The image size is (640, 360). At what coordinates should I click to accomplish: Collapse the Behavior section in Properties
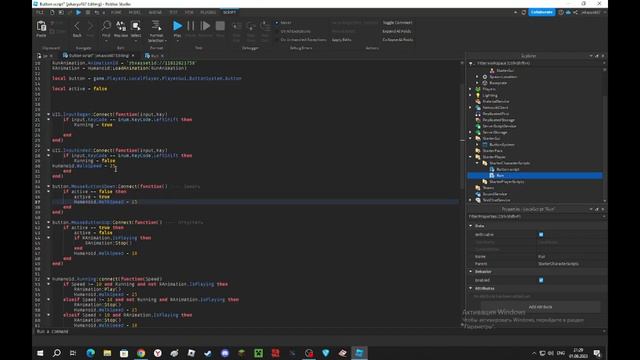click(x=471, y=271)
